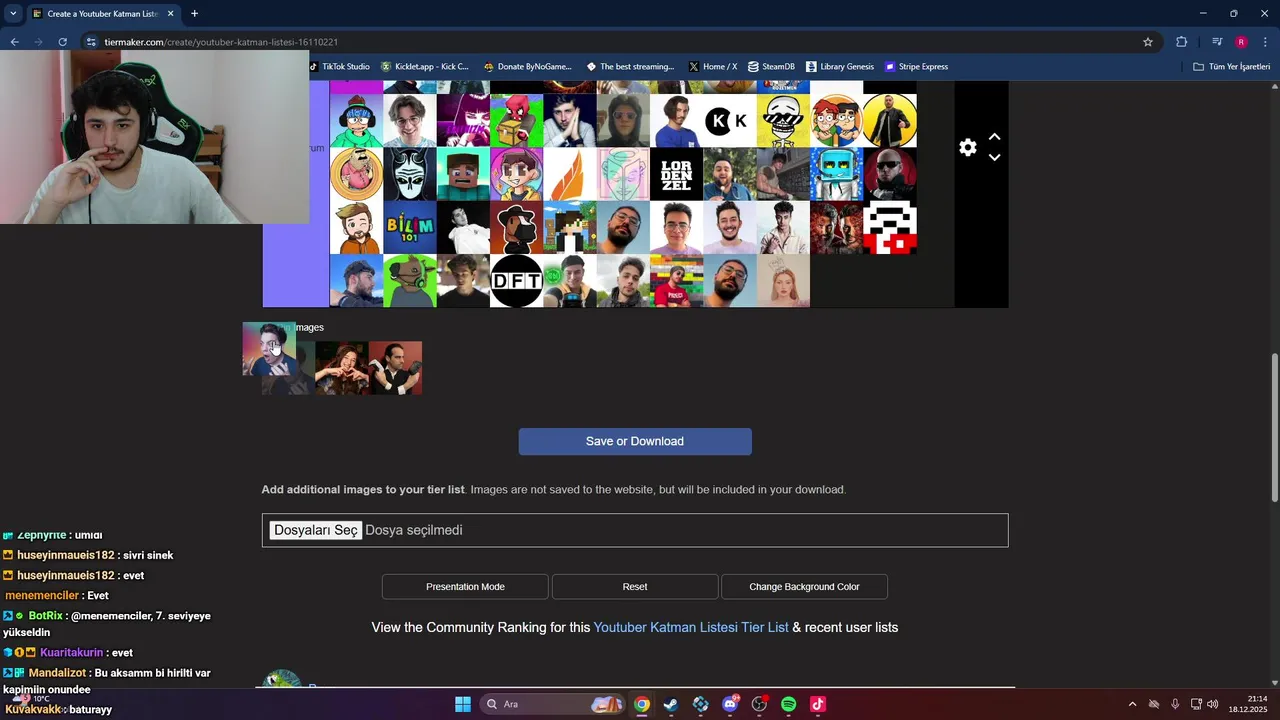Open the SteamDB bookmark

(771, 67)
